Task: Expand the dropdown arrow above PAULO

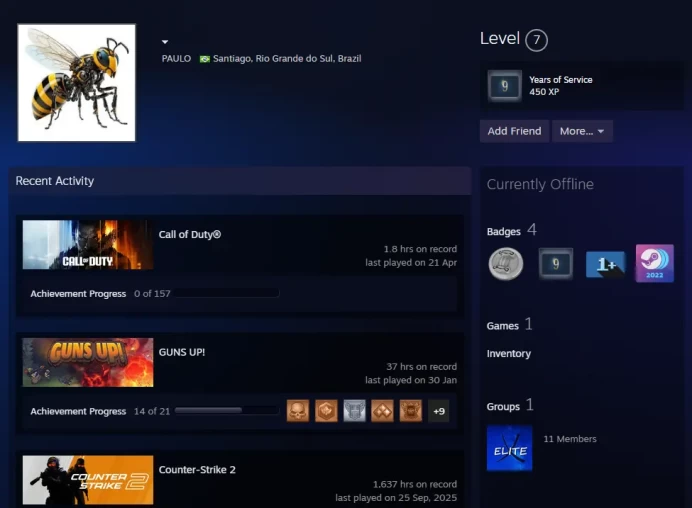Action: point(165,42)
